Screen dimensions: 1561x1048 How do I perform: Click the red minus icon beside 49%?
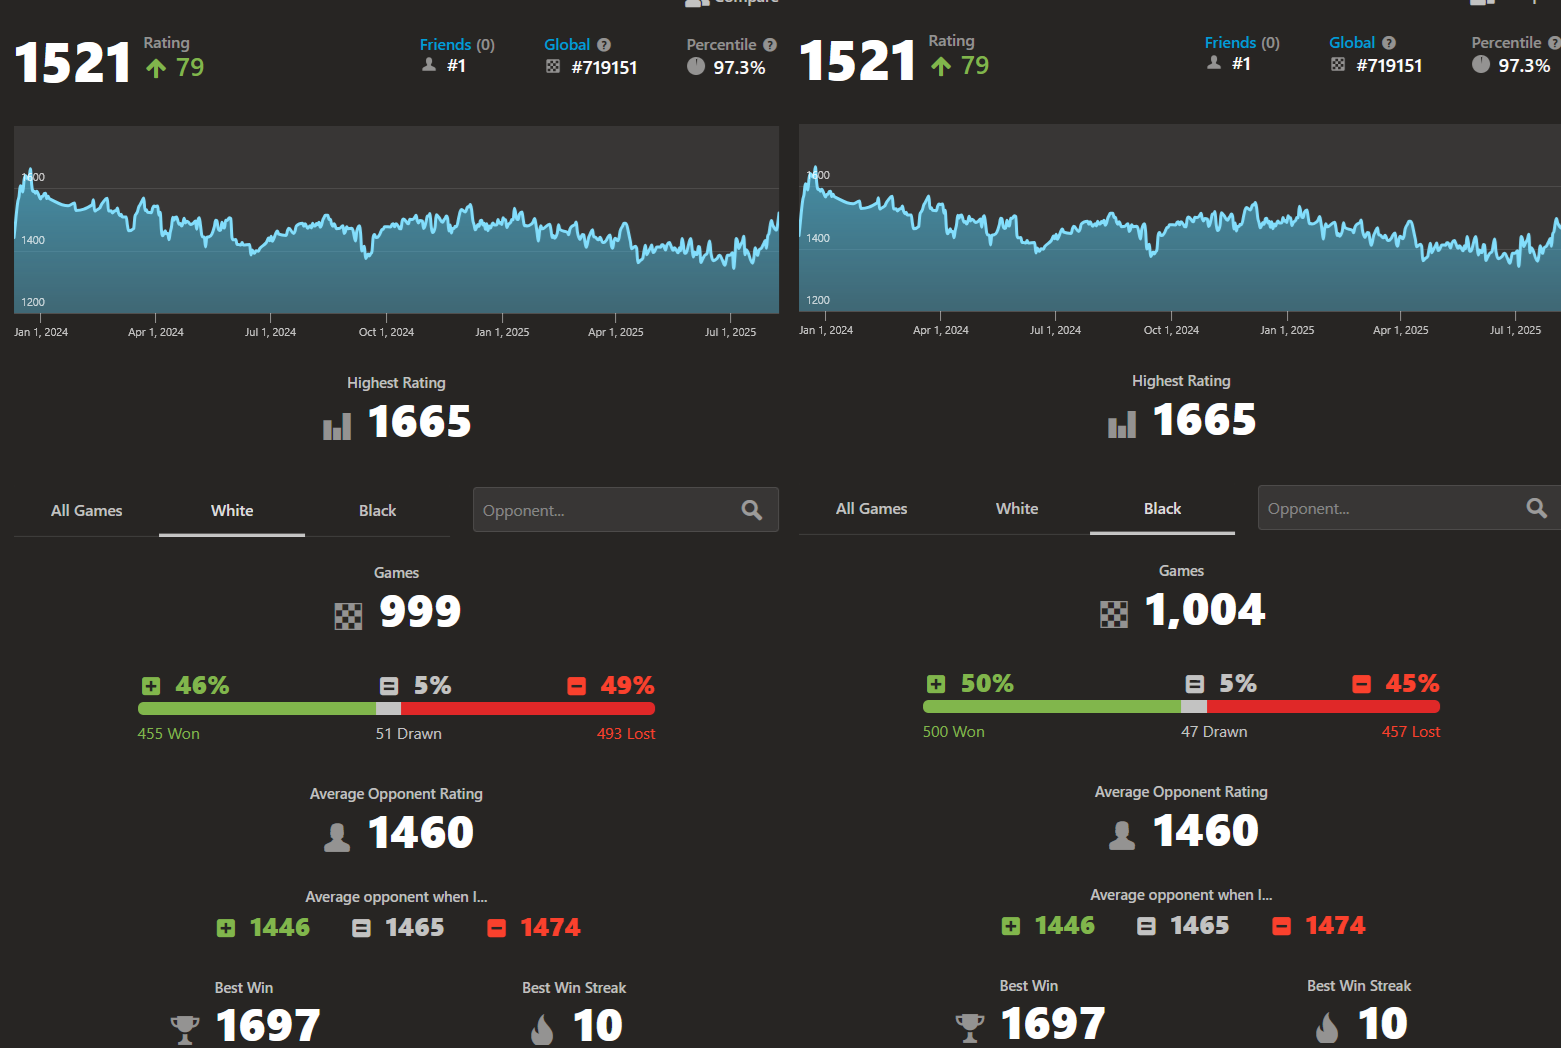(x=577, y=686)
